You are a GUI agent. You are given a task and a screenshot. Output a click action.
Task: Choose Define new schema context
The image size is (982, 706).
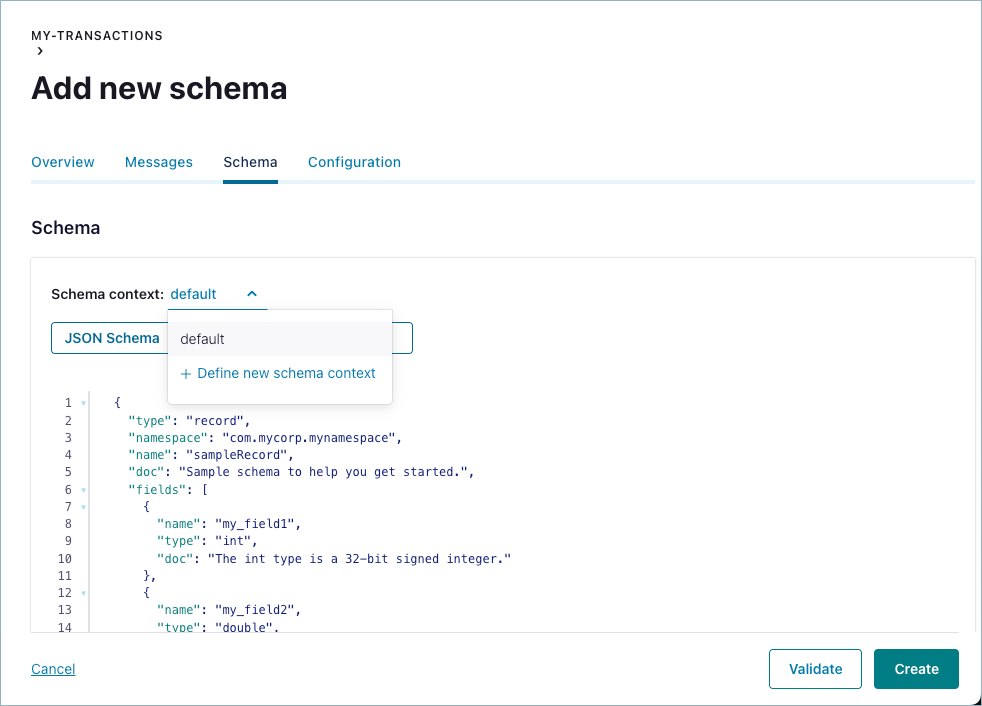tap(286, 373)
